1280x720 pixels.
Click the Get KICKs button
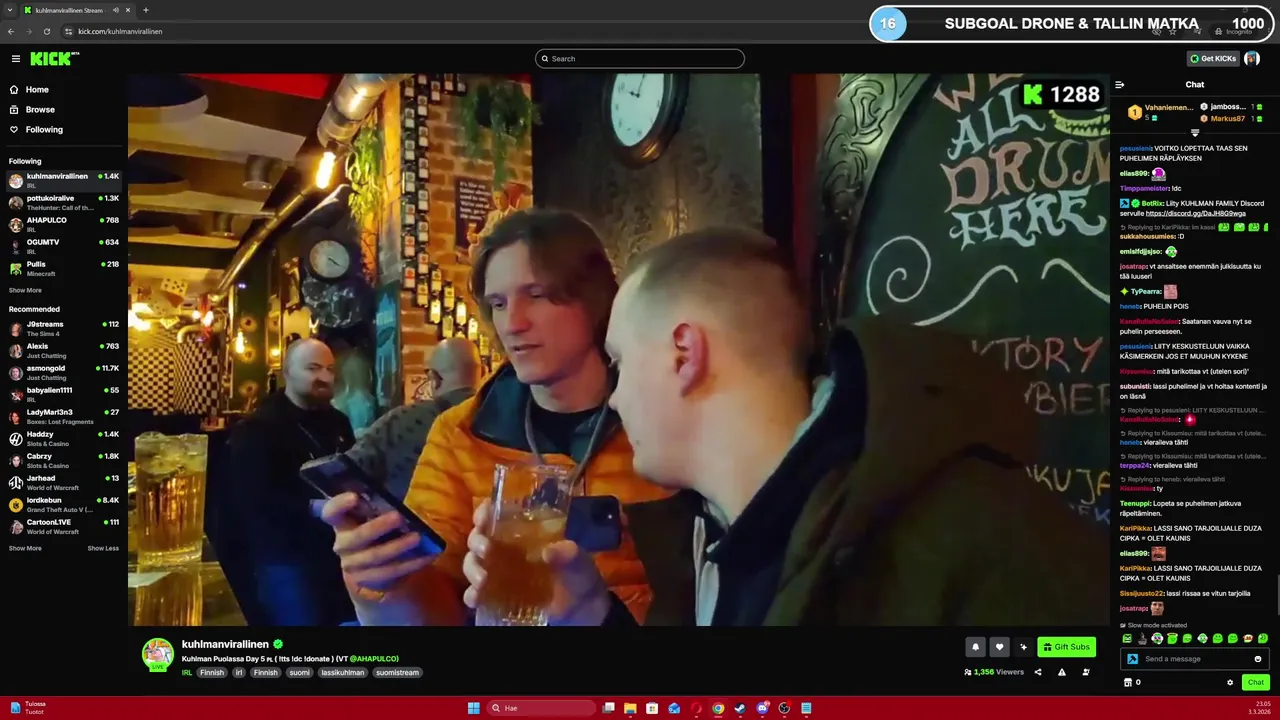pyautogui.click(x=1213, y=59)
